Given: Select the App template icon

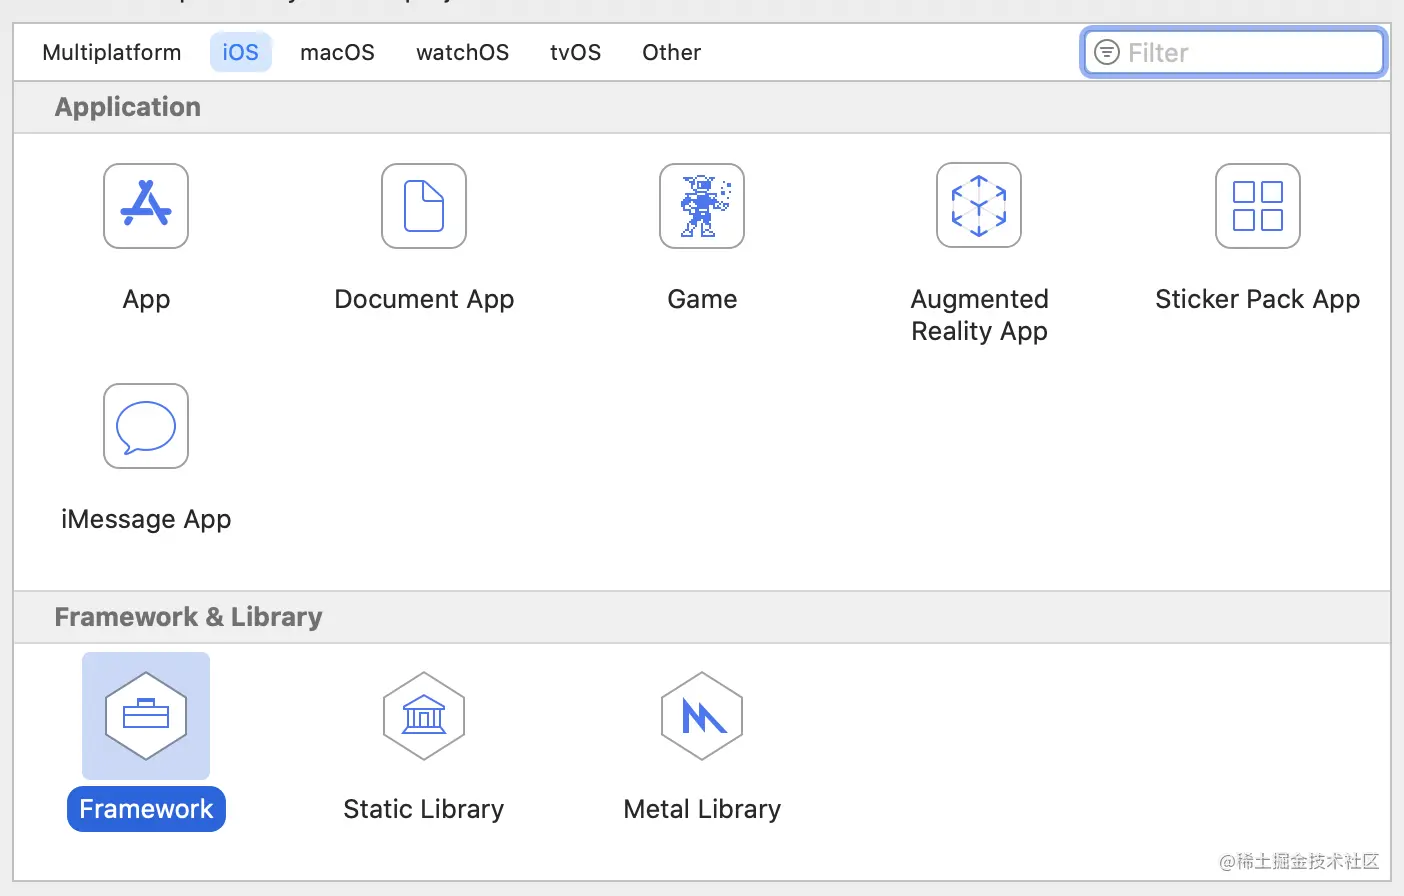Looking at the screenshot, I should pos(146,206).
